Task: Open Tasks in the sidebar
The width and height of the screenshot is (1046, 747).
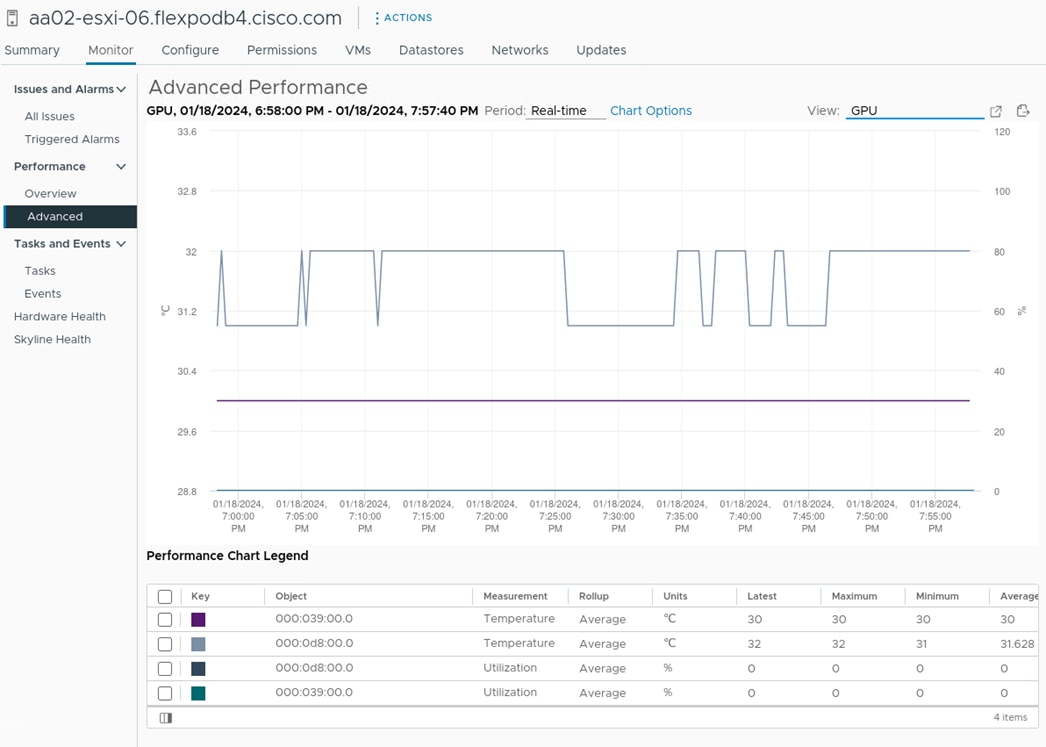Action: pyautogui.click(x=40, y=271)
